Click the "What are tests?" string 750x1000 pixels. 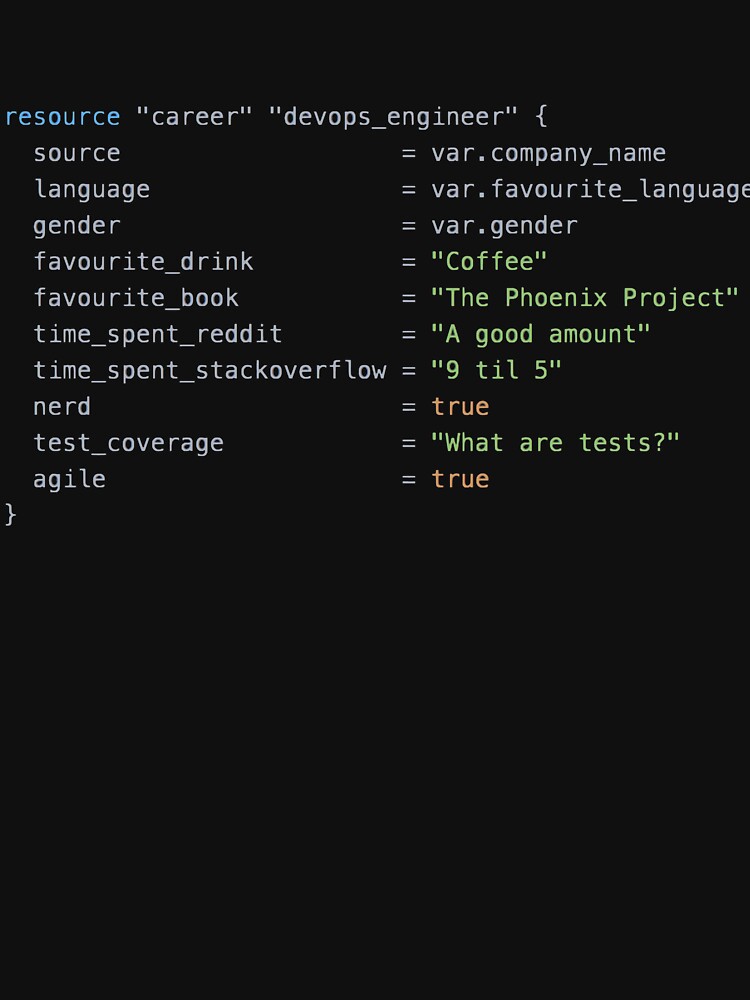556,443
